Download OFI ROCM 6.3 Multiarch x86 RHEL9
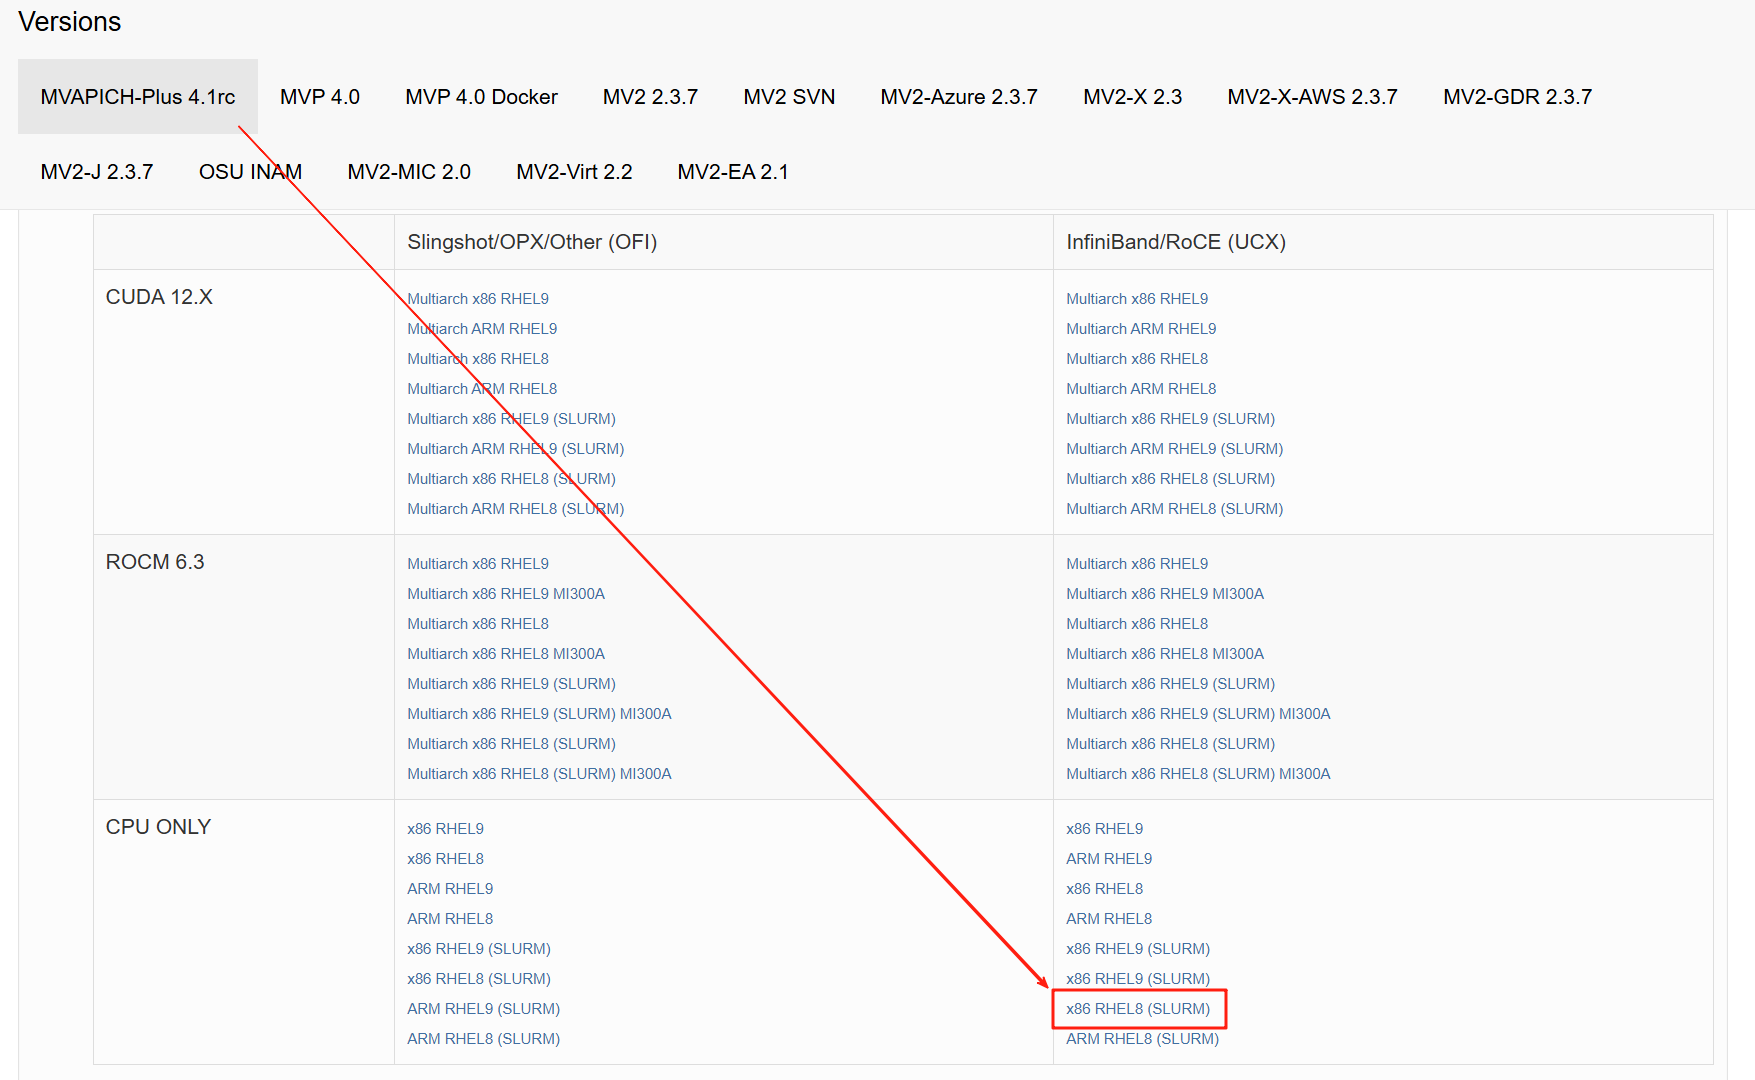The width and height of the screenshot is (1755, 1080). pyautogui.click(x=478, y=564)
